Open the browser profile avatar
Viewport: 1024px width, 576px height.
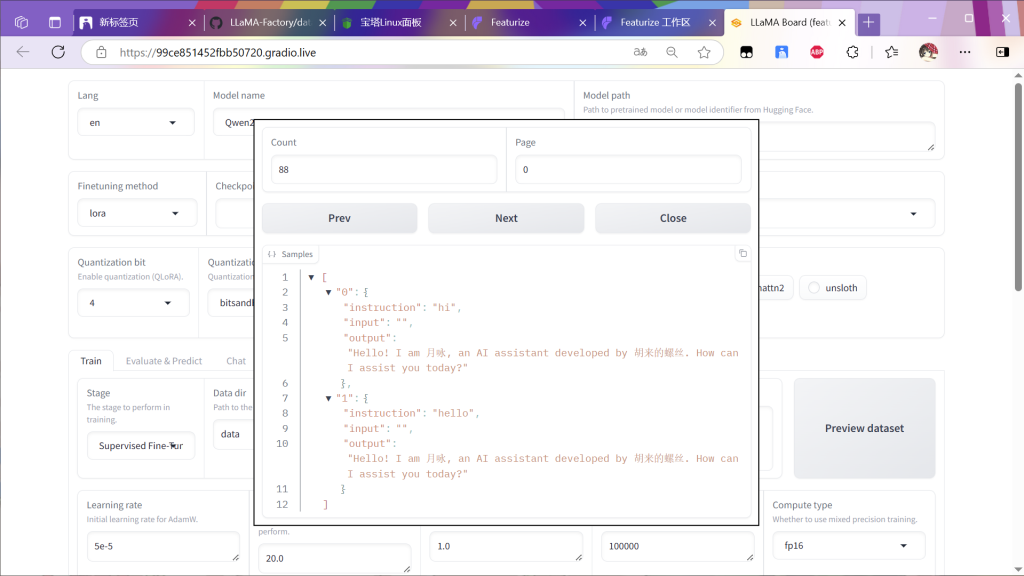tap(928, 52)
